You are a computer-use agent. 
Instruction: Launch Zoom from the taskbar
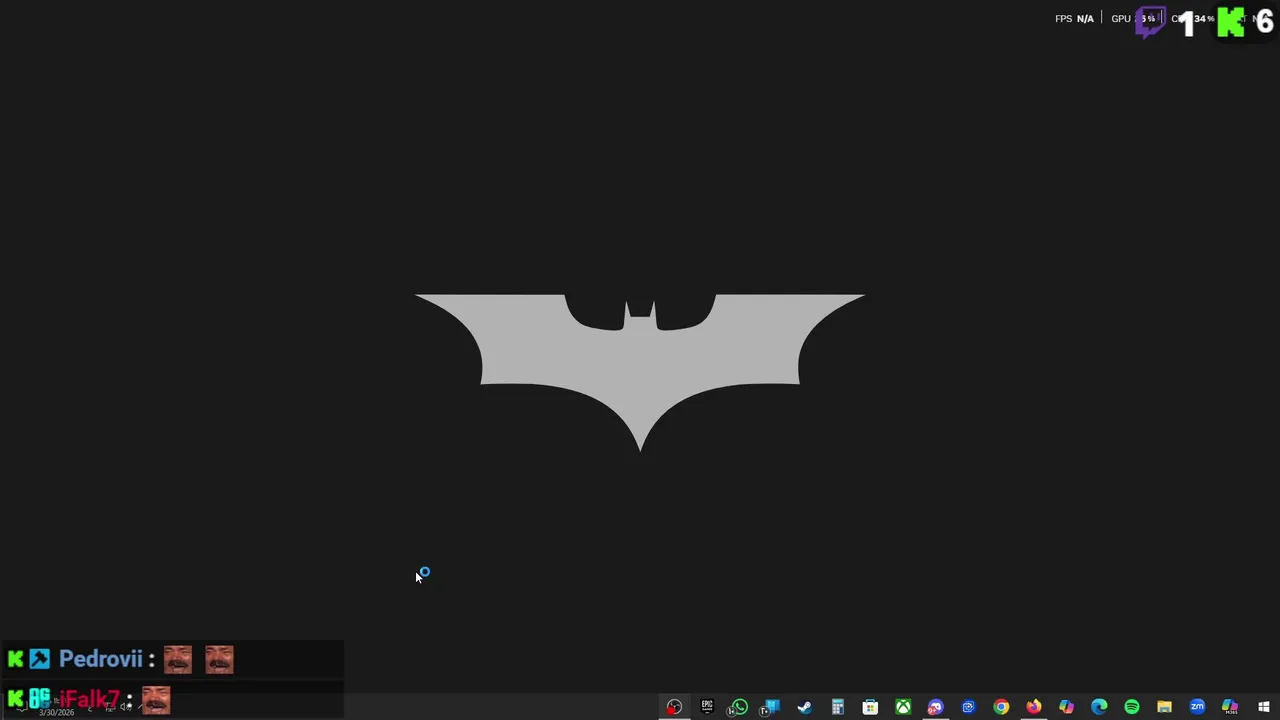click(x=1197, y=707)
